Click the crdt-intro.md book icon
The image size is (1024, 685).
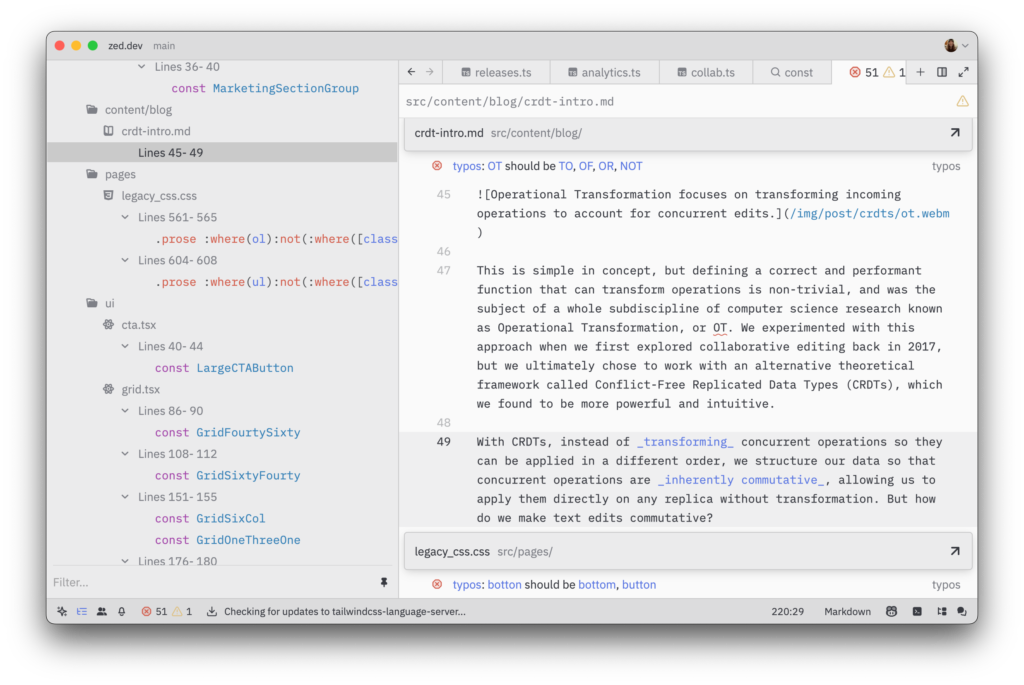(x=108, y=131)
